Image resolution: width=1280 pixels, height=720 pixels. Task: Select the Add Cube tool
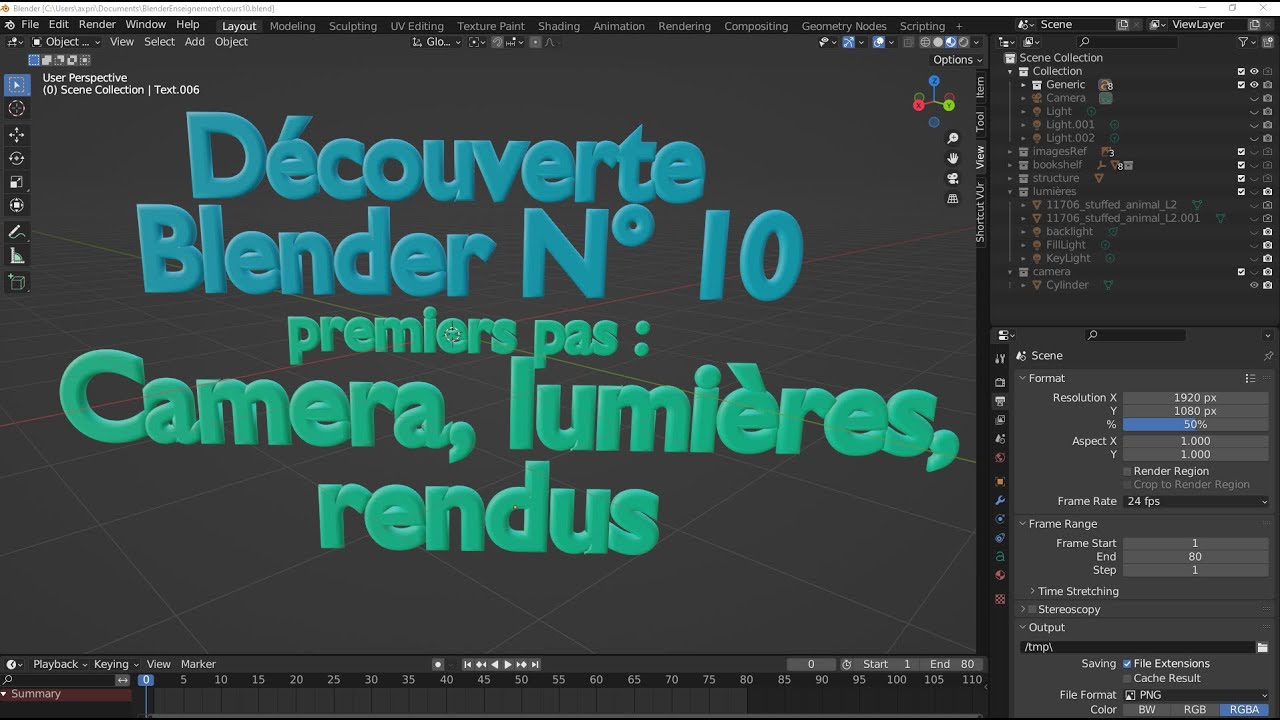coord(17,283)
